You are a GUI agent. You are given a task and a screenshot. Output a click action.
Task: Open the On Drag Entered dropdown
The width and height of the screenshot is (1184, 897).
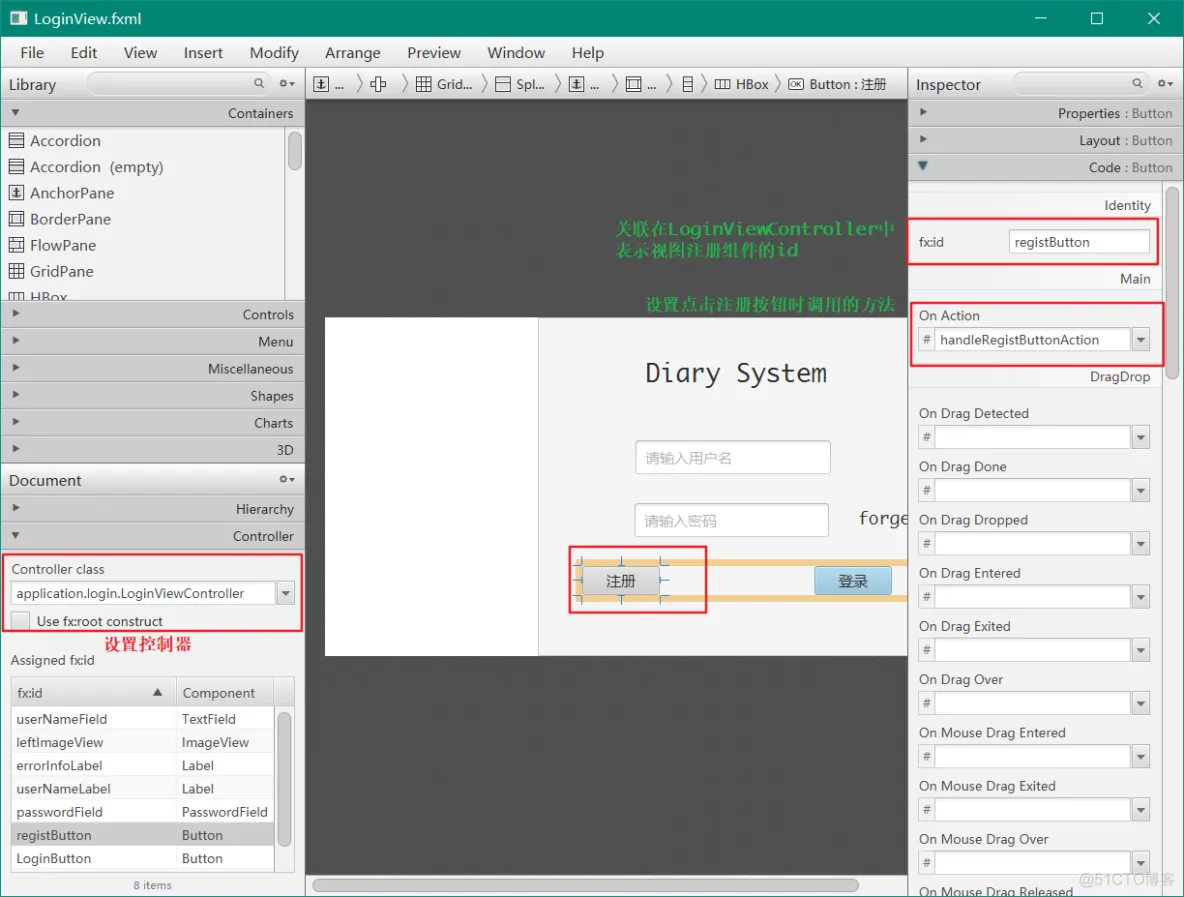click(x=1140, y=597)
